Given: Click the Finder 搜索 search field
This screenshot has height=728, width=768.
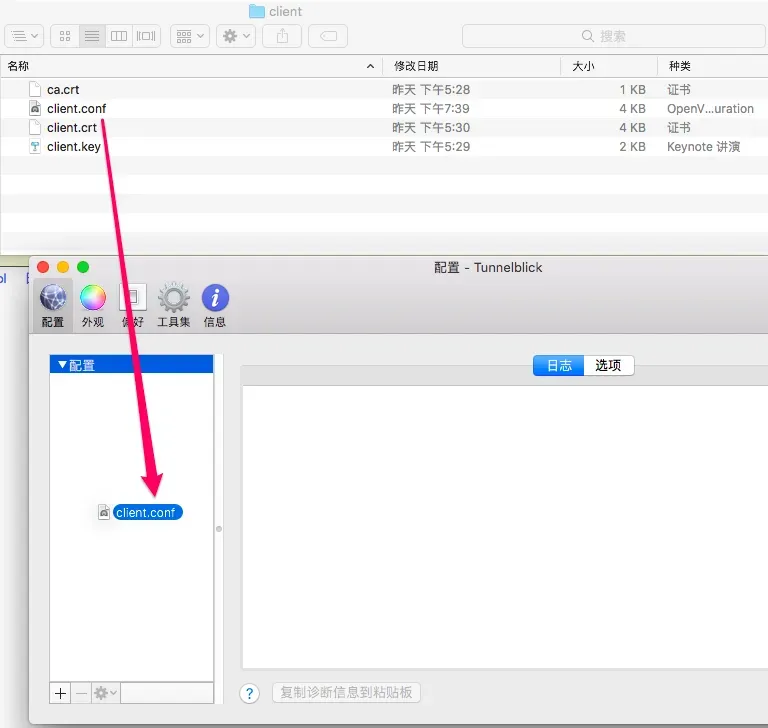Looking at the screenshot, I should [612, 36].
